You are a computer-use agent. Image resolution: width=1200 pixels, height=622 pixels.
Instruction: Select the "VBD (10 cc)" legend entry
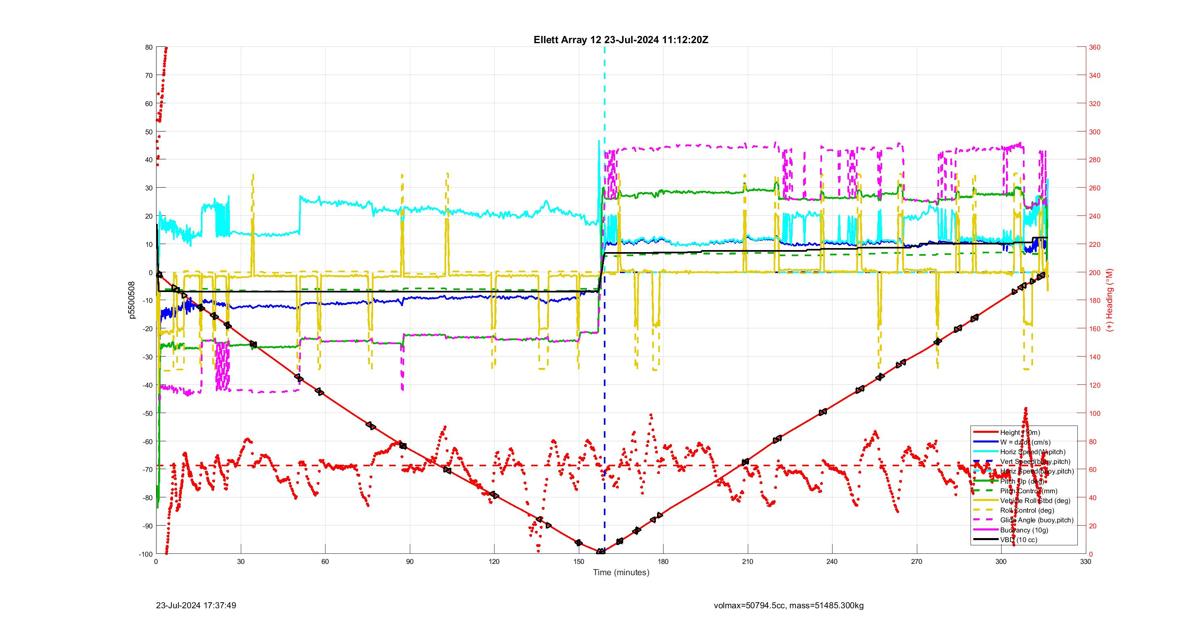tap(1019, 540)
